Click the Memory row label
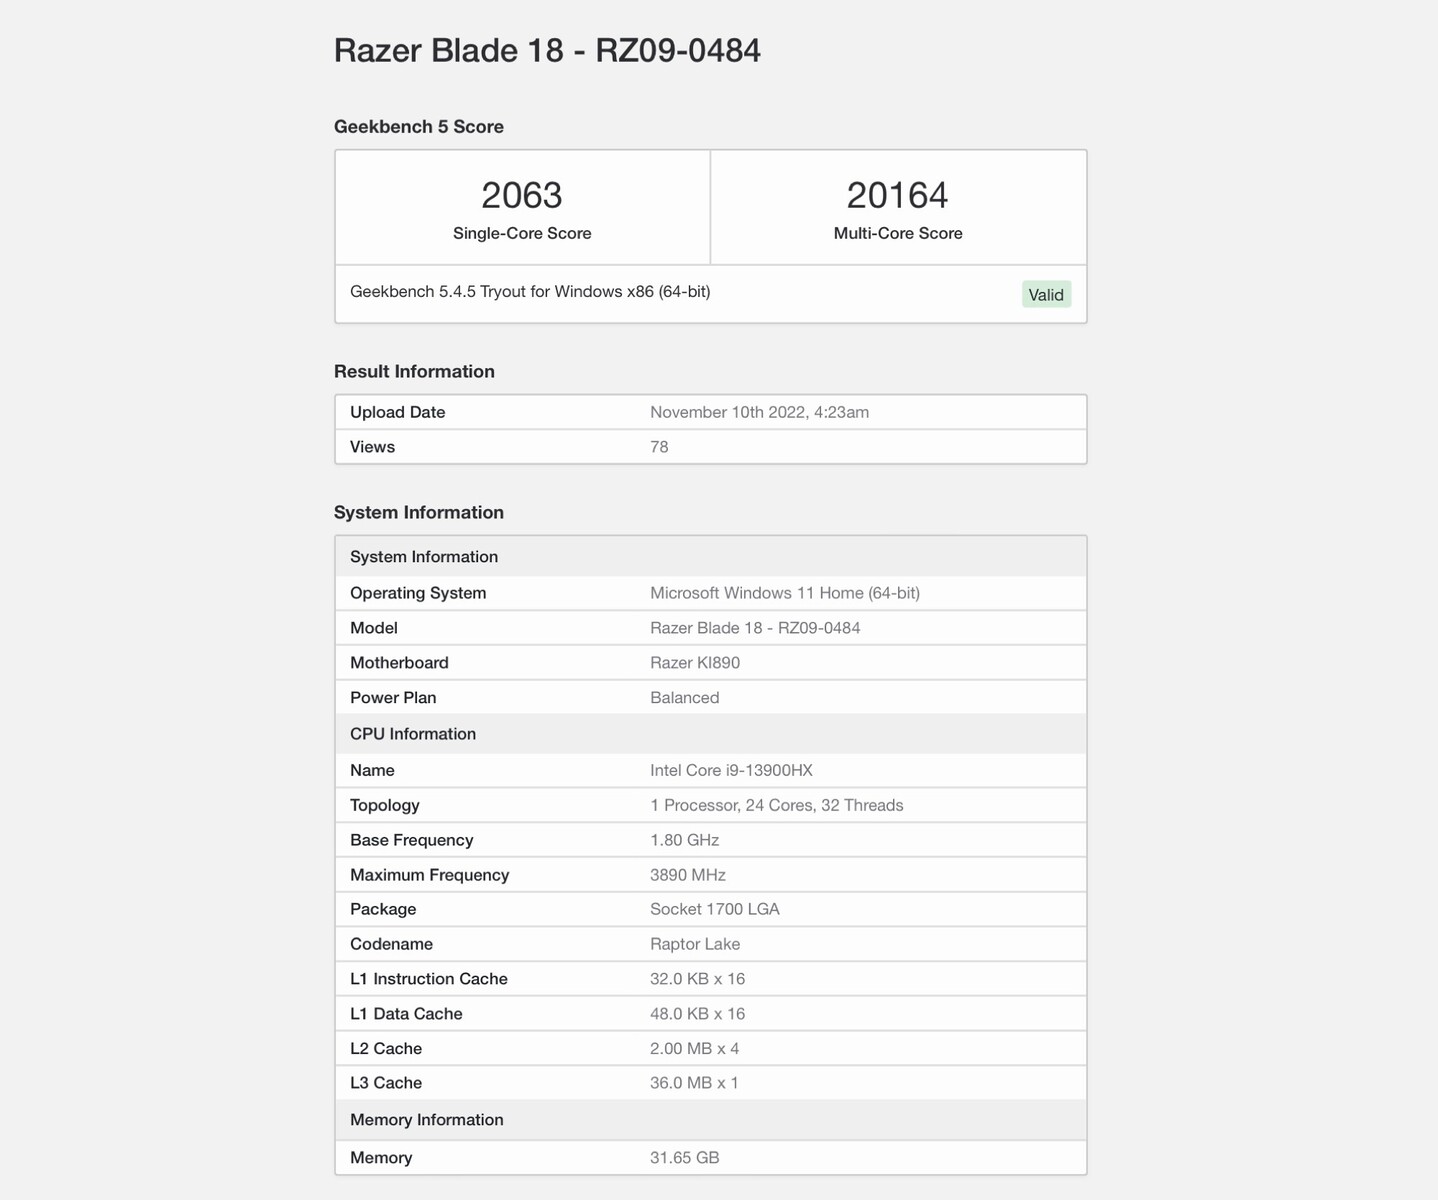This screenshot has height=1200, width=1438. click(x=381, y=1158)
